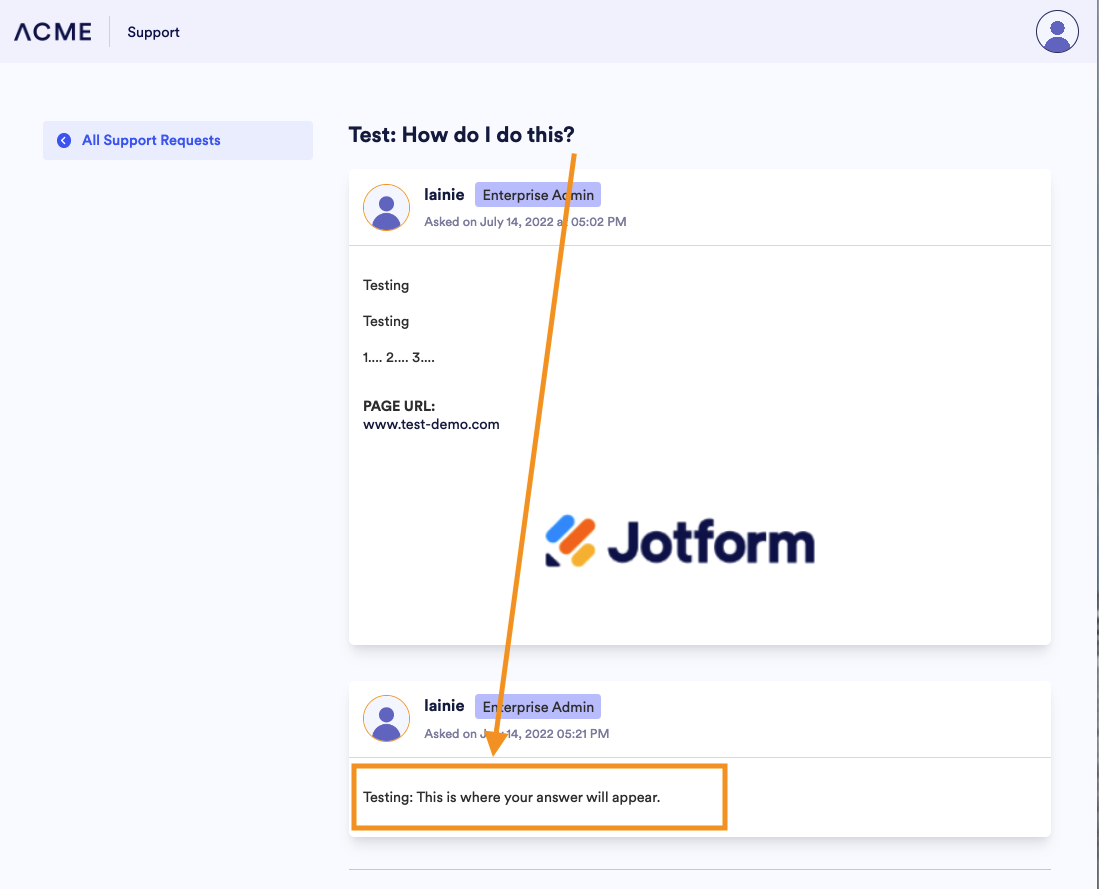1099x889 pixels.
Task: Open the Support header link
Action: (153, 32)
